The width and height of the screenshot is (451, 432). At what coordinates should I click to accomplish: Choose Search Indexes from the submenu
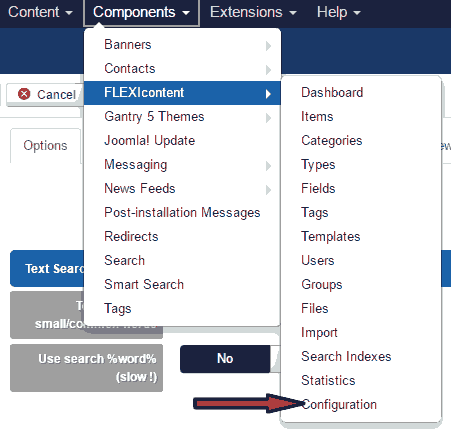point(346,356)
